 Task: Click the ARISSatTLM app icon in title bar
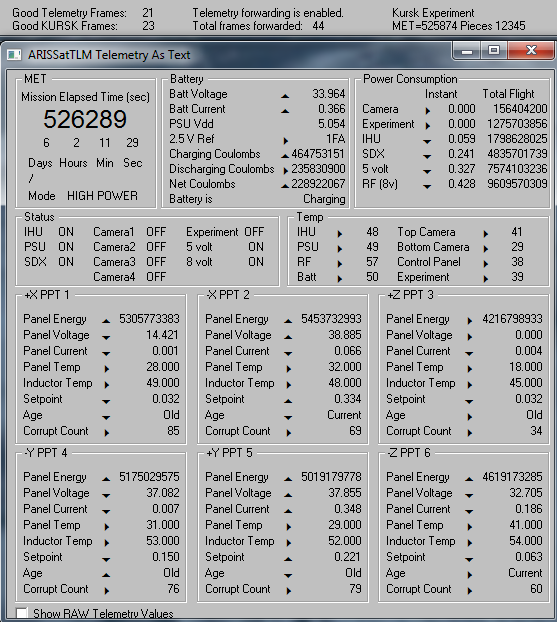click(14, 54)
